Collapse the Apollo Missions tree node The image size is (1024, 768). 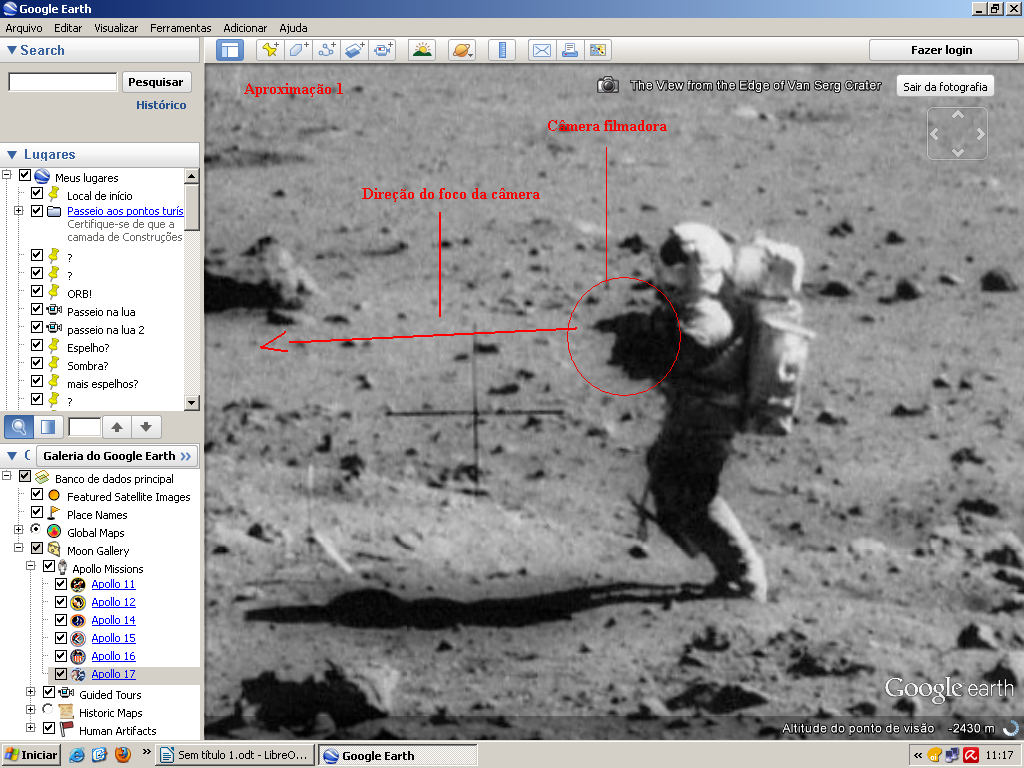pos(30,566)
